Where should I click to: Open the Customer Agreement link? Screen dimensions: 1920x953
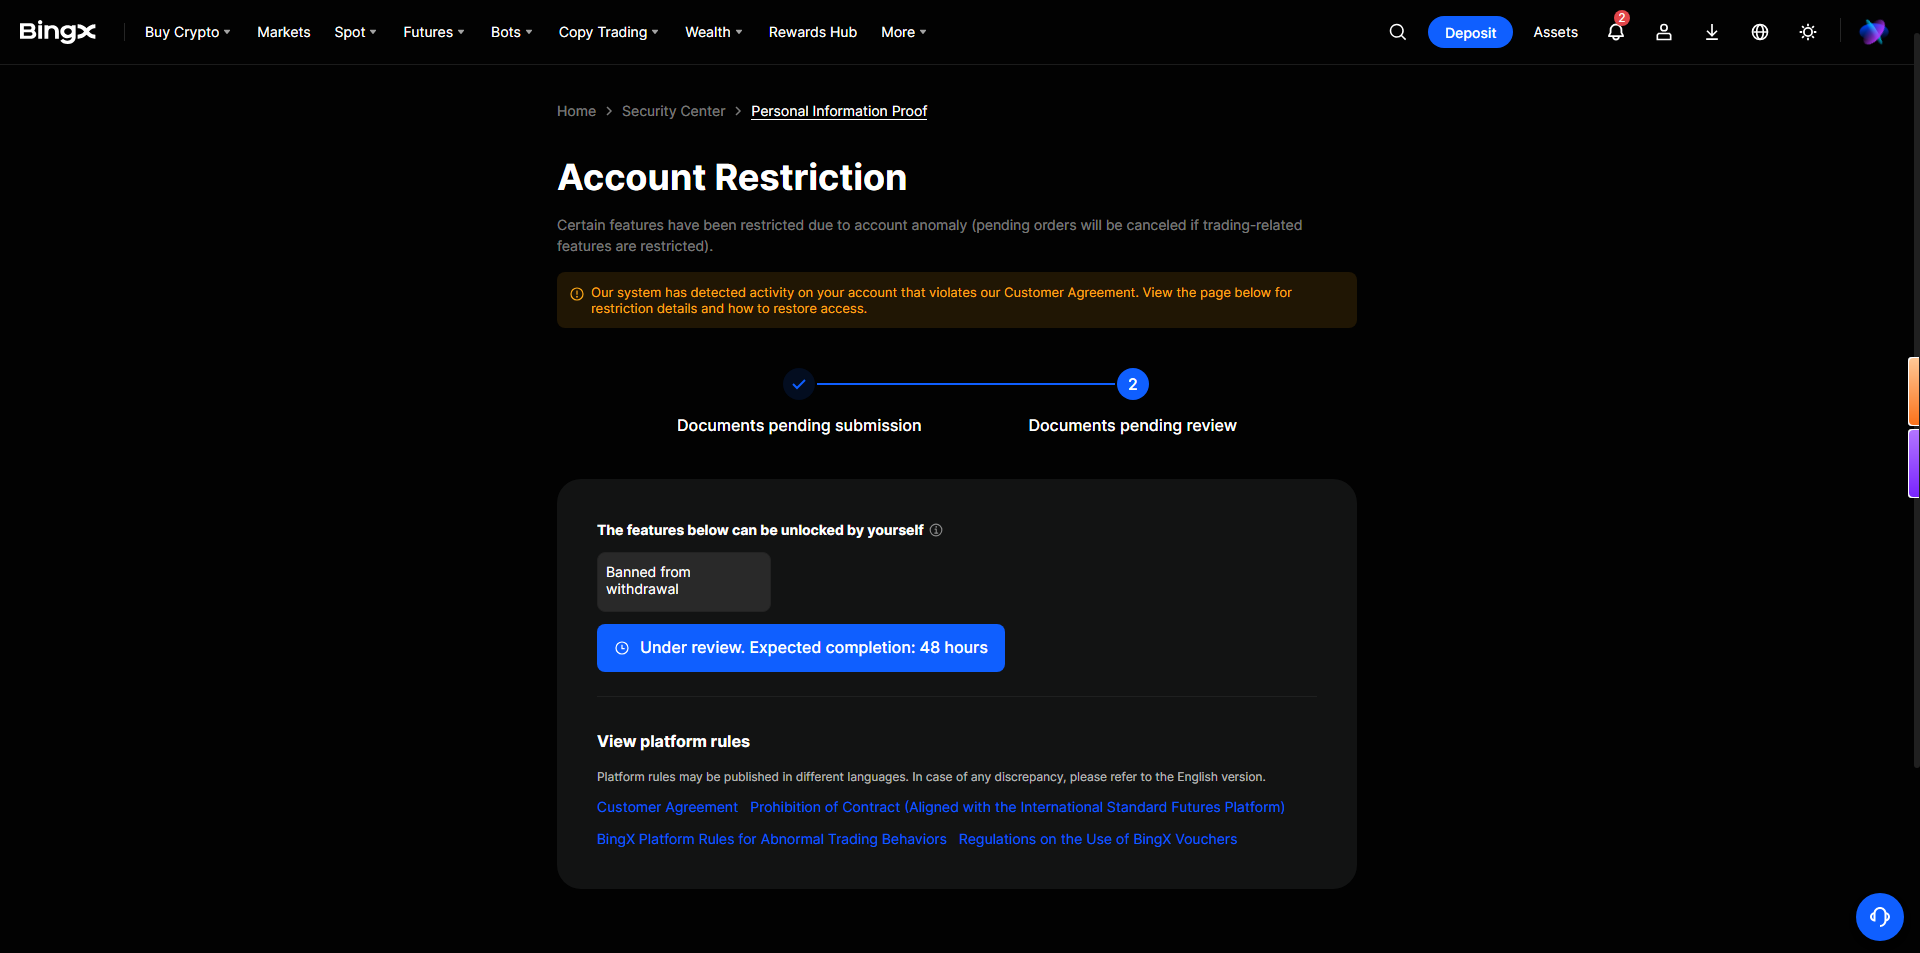pos(667,807)
